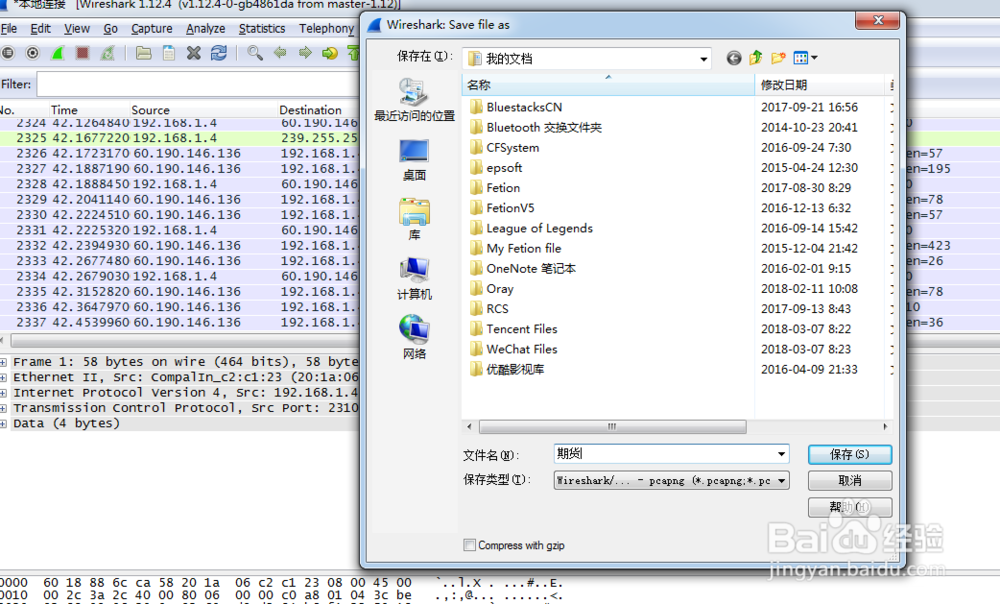Open the file name history dropdown arrow

coord(781,454)
